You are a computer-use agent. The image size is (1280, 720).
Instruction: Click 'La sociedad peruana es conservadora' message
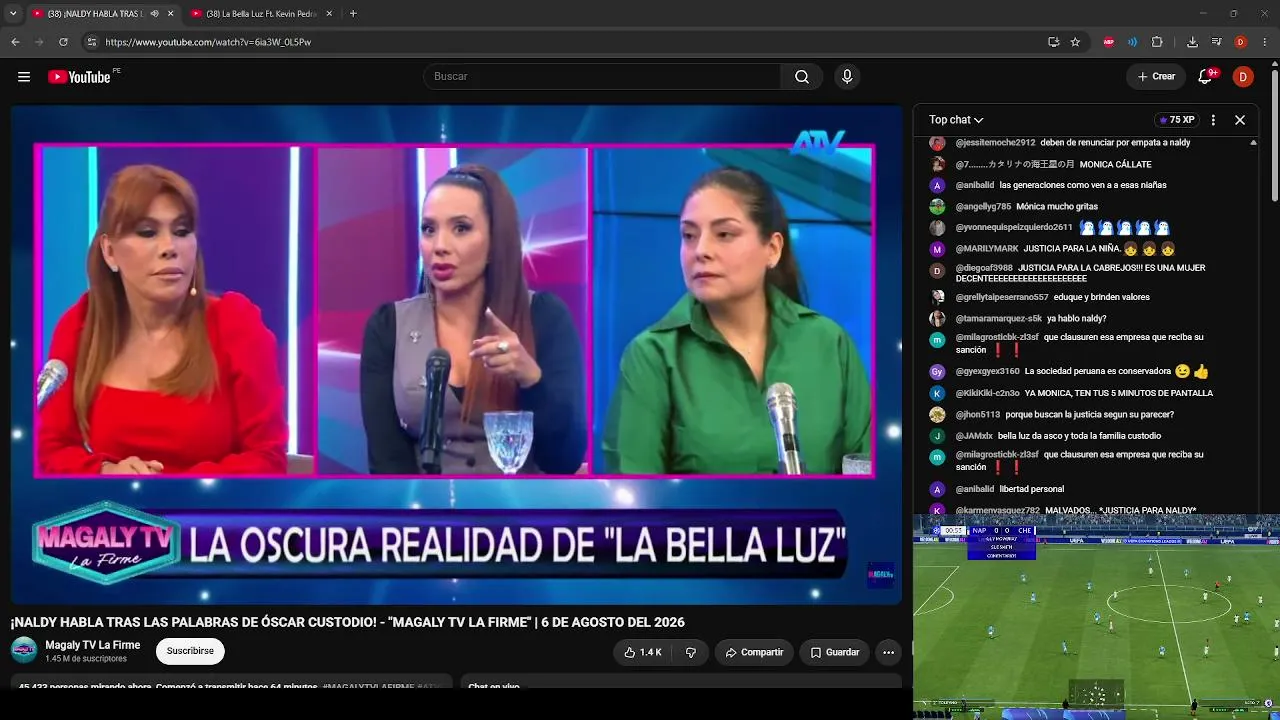(x=1098, y=371)
